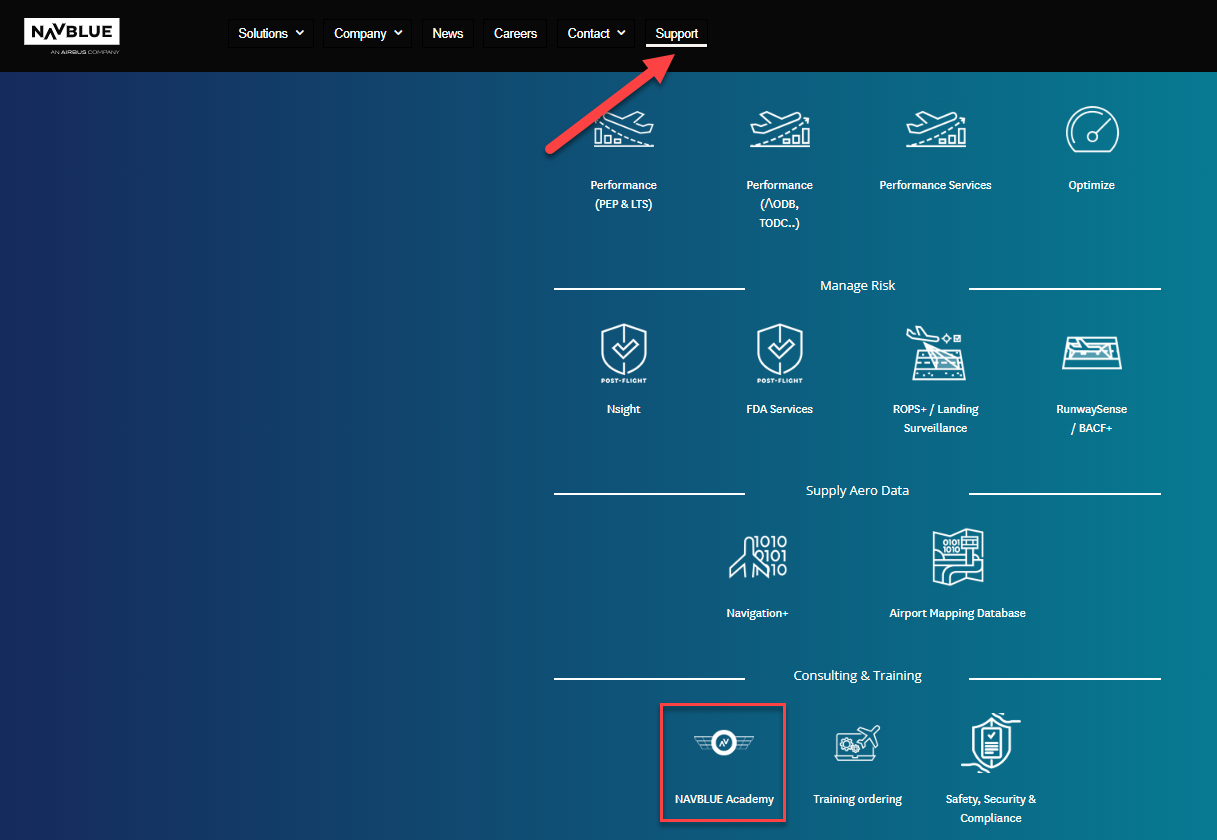Open the Training ordering laptop icon

(x=857, y=743)
